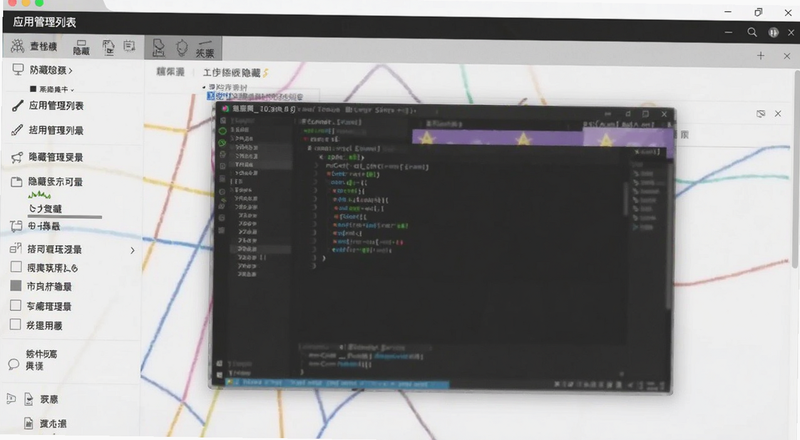The height and width of the screenshot is (440, 800).
Task: Open the middle purple star thumbnail in editor
Action: pyautogui.click(x=522, y=137)
